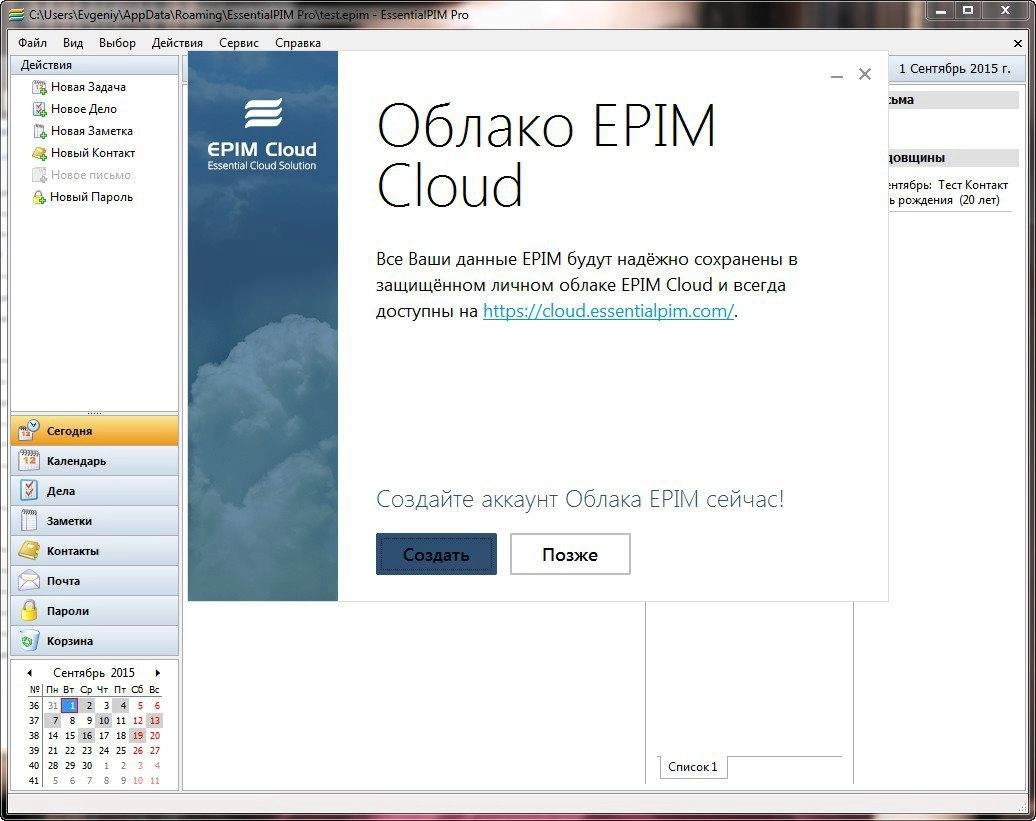
Task: Open Корзина via its recycle bin icon
Action: tap(28, 640)
